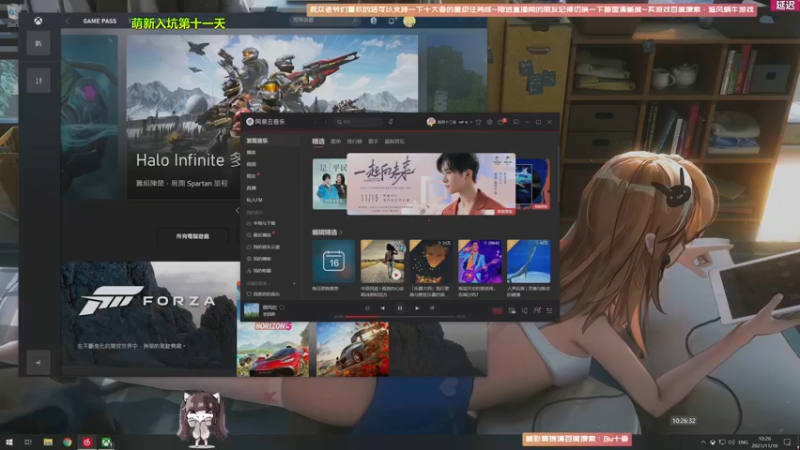Open the Forza Horizon 5 thumbnail

pos(272,349)
